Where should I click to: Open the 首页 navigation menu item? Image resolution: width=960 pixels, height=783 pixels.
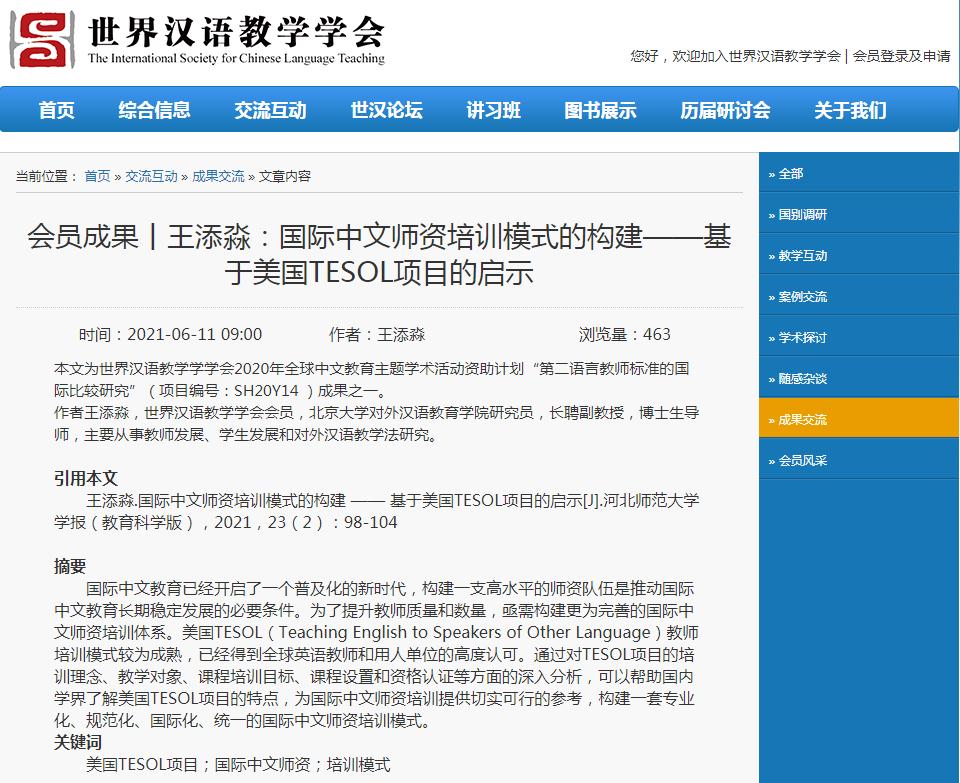coord(56,110)
